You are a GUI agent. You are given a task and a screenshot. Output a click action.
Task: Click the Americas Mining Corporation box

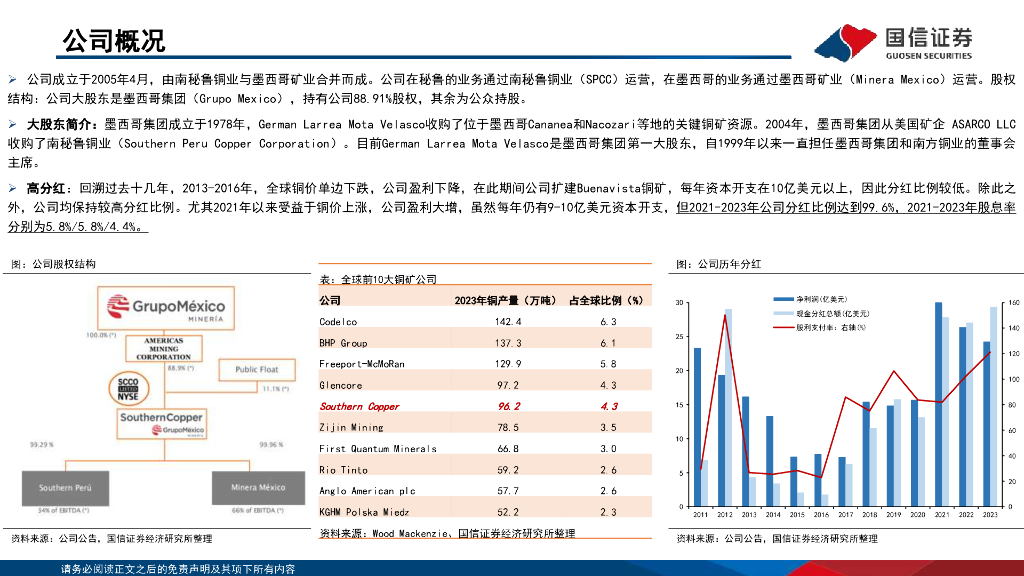pos(164,349)
